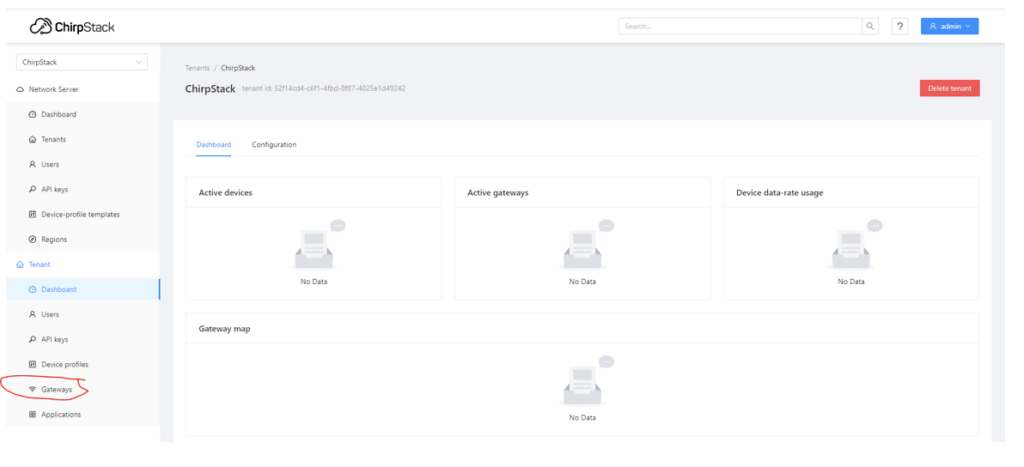
Task: Click the Gateway map card title
Action: (225, 329)
